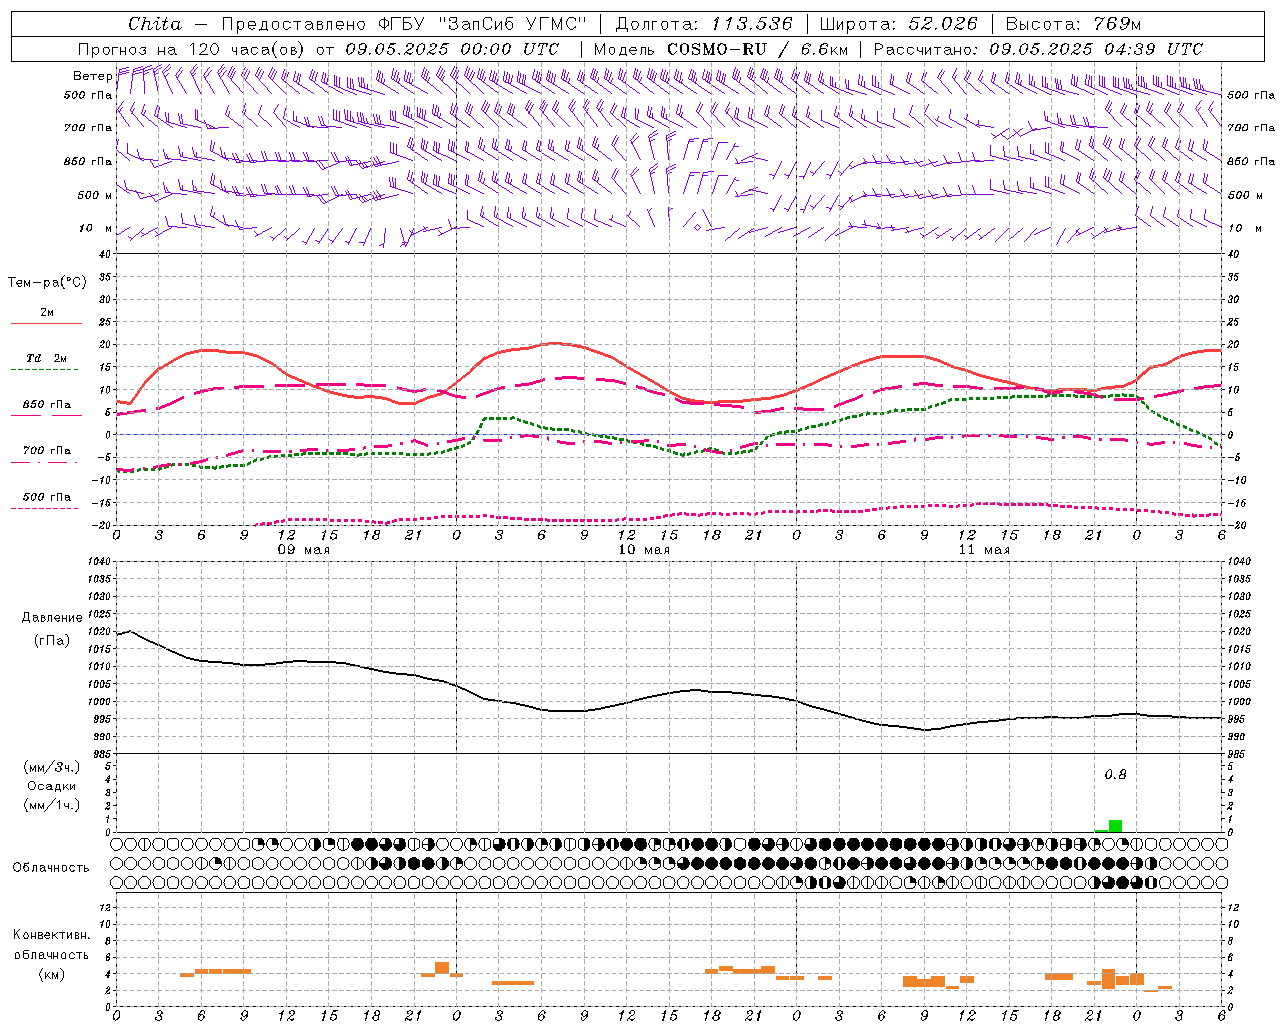Click the "Ветер" wind section label
Viewport: 1280px width, 1024px height.
point(92,76)
